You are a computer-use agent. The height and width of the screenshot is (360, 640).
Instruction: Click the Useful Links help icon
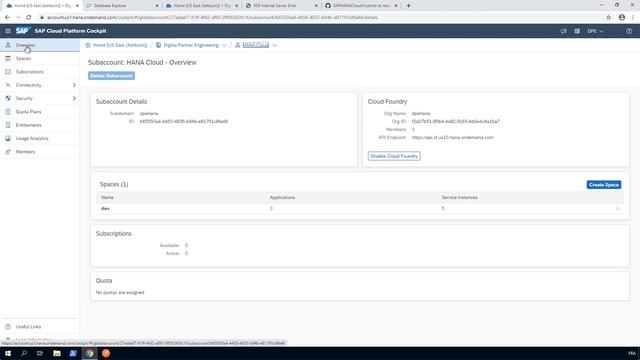point(8,327)
